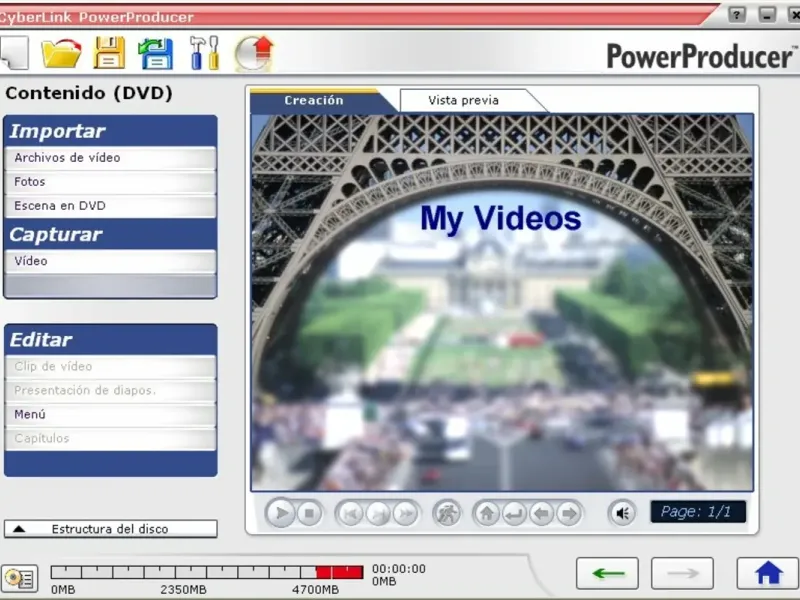Image resolution: width=800 pixels, height=600 pixels.
Task: Select Fotos under Importar
Action: [111, 182]
